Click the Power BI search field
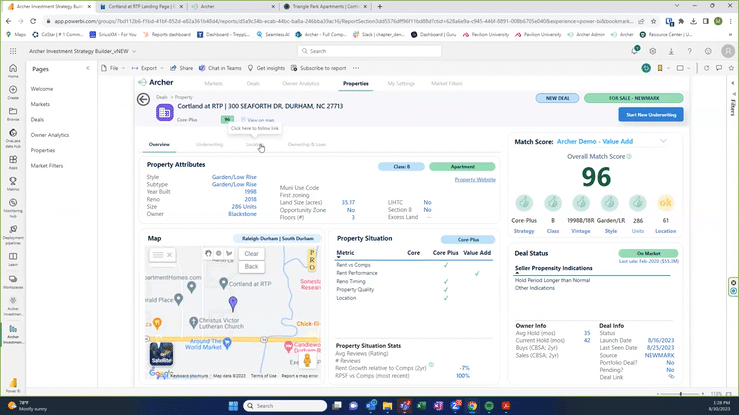This screenshot has width=739, height=415. [x=370, y=51]
